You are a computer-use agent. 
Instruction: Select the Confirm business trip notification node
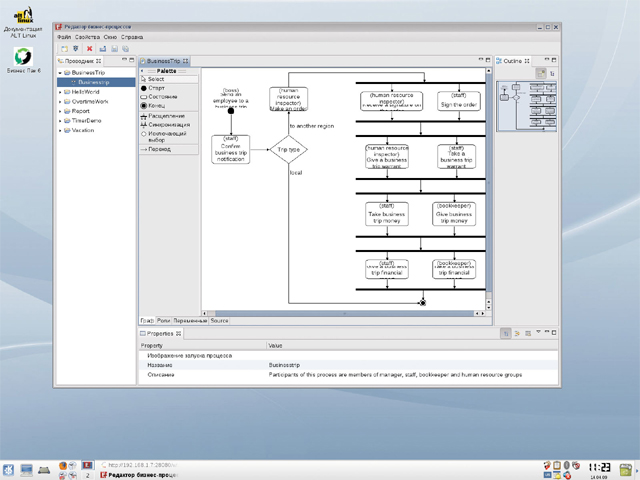(231, 150)
